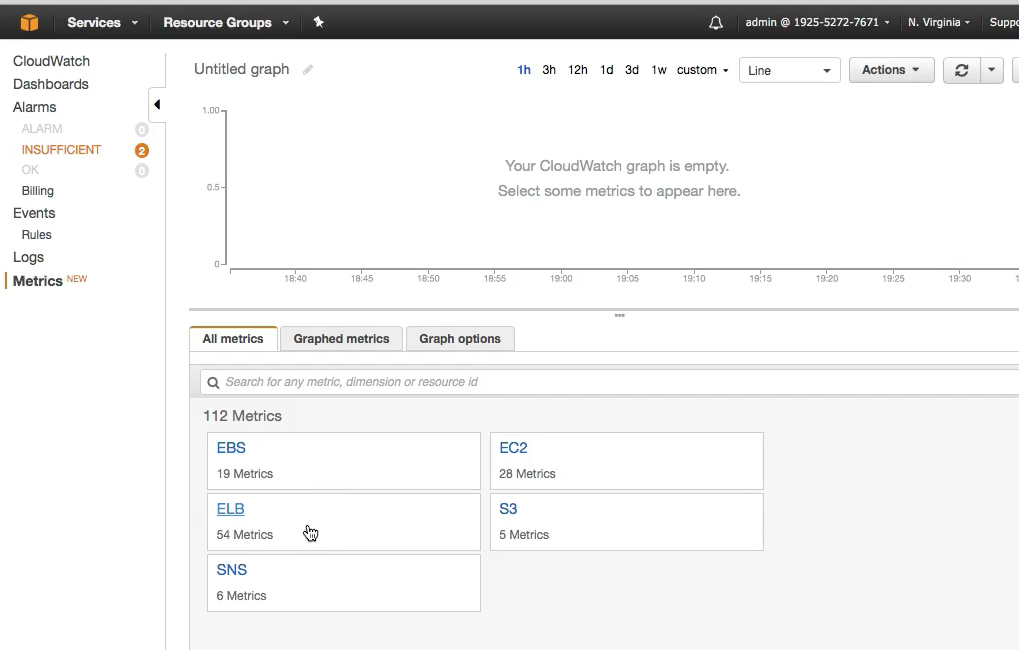The image size is (1019, 650).
Task: Select the 3h time range
Action: point(549,70)
